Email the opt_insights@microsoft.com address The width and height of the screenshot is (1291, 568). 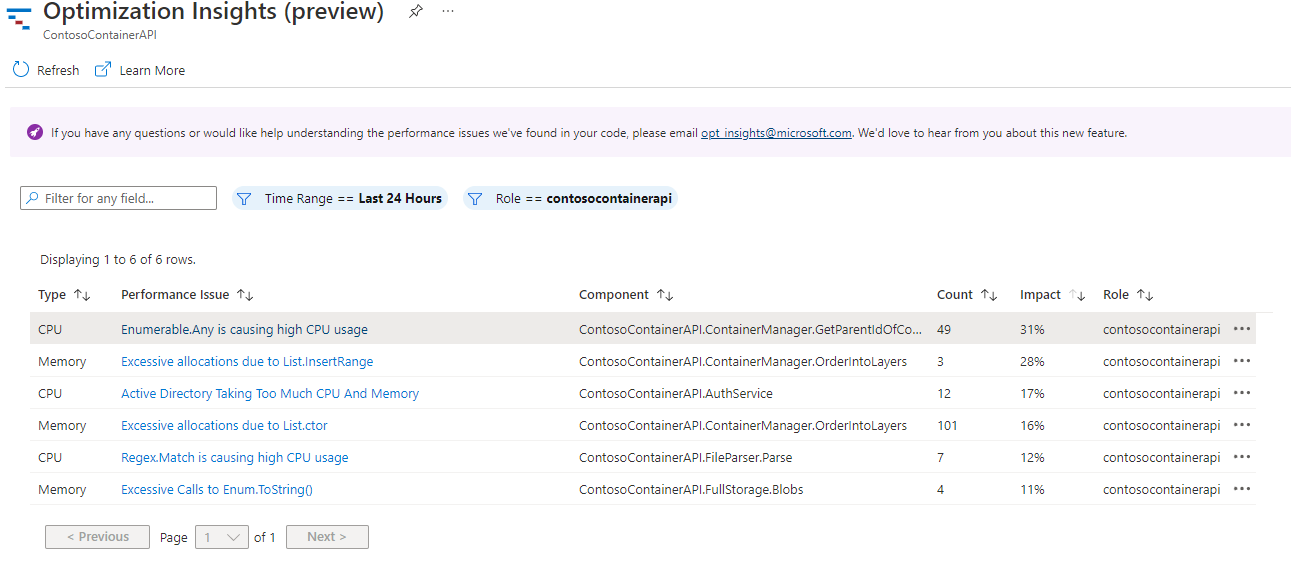[x=776, y=133]
